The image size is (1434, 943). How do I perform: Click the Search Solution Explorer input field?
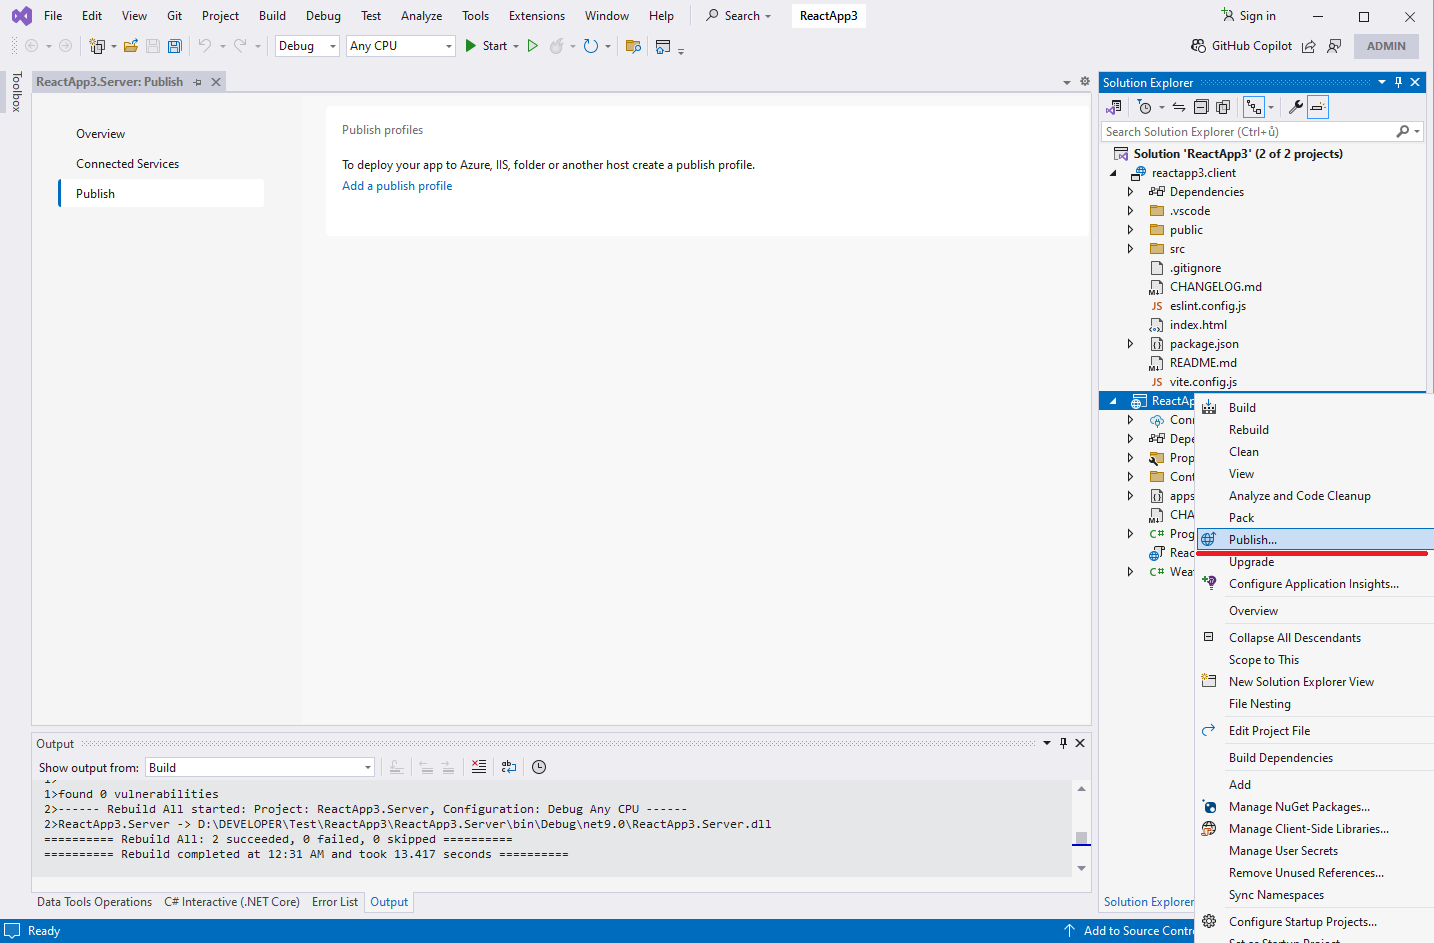[1248, 132]
